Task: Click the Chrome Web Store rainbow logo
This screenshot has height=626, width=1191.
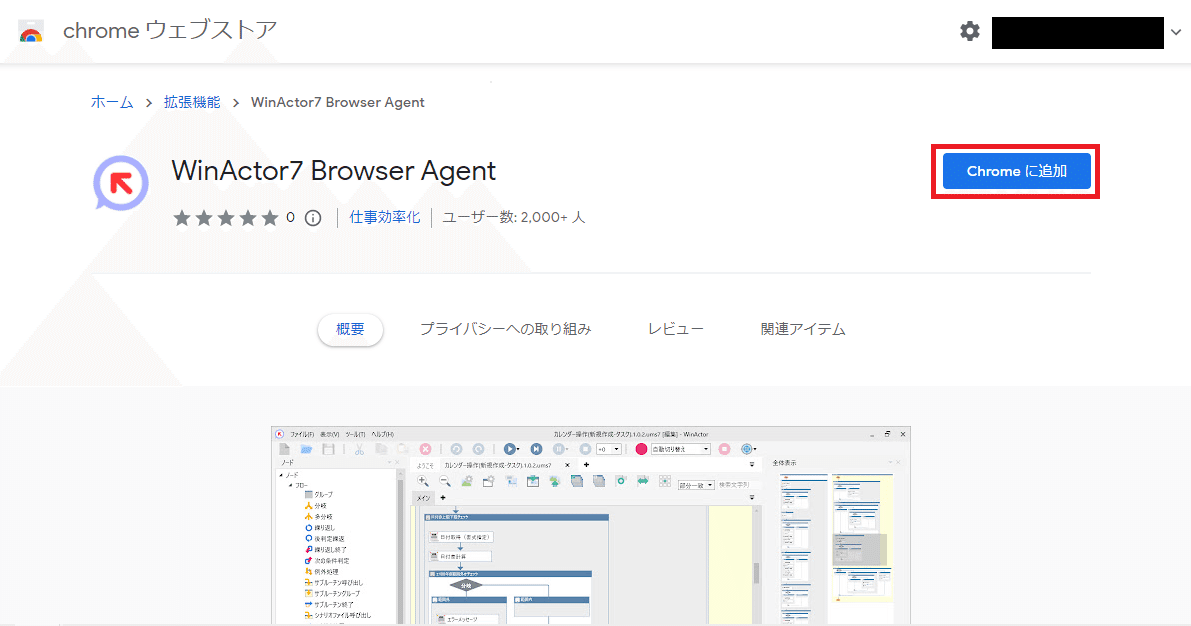Action: (29, 31)
